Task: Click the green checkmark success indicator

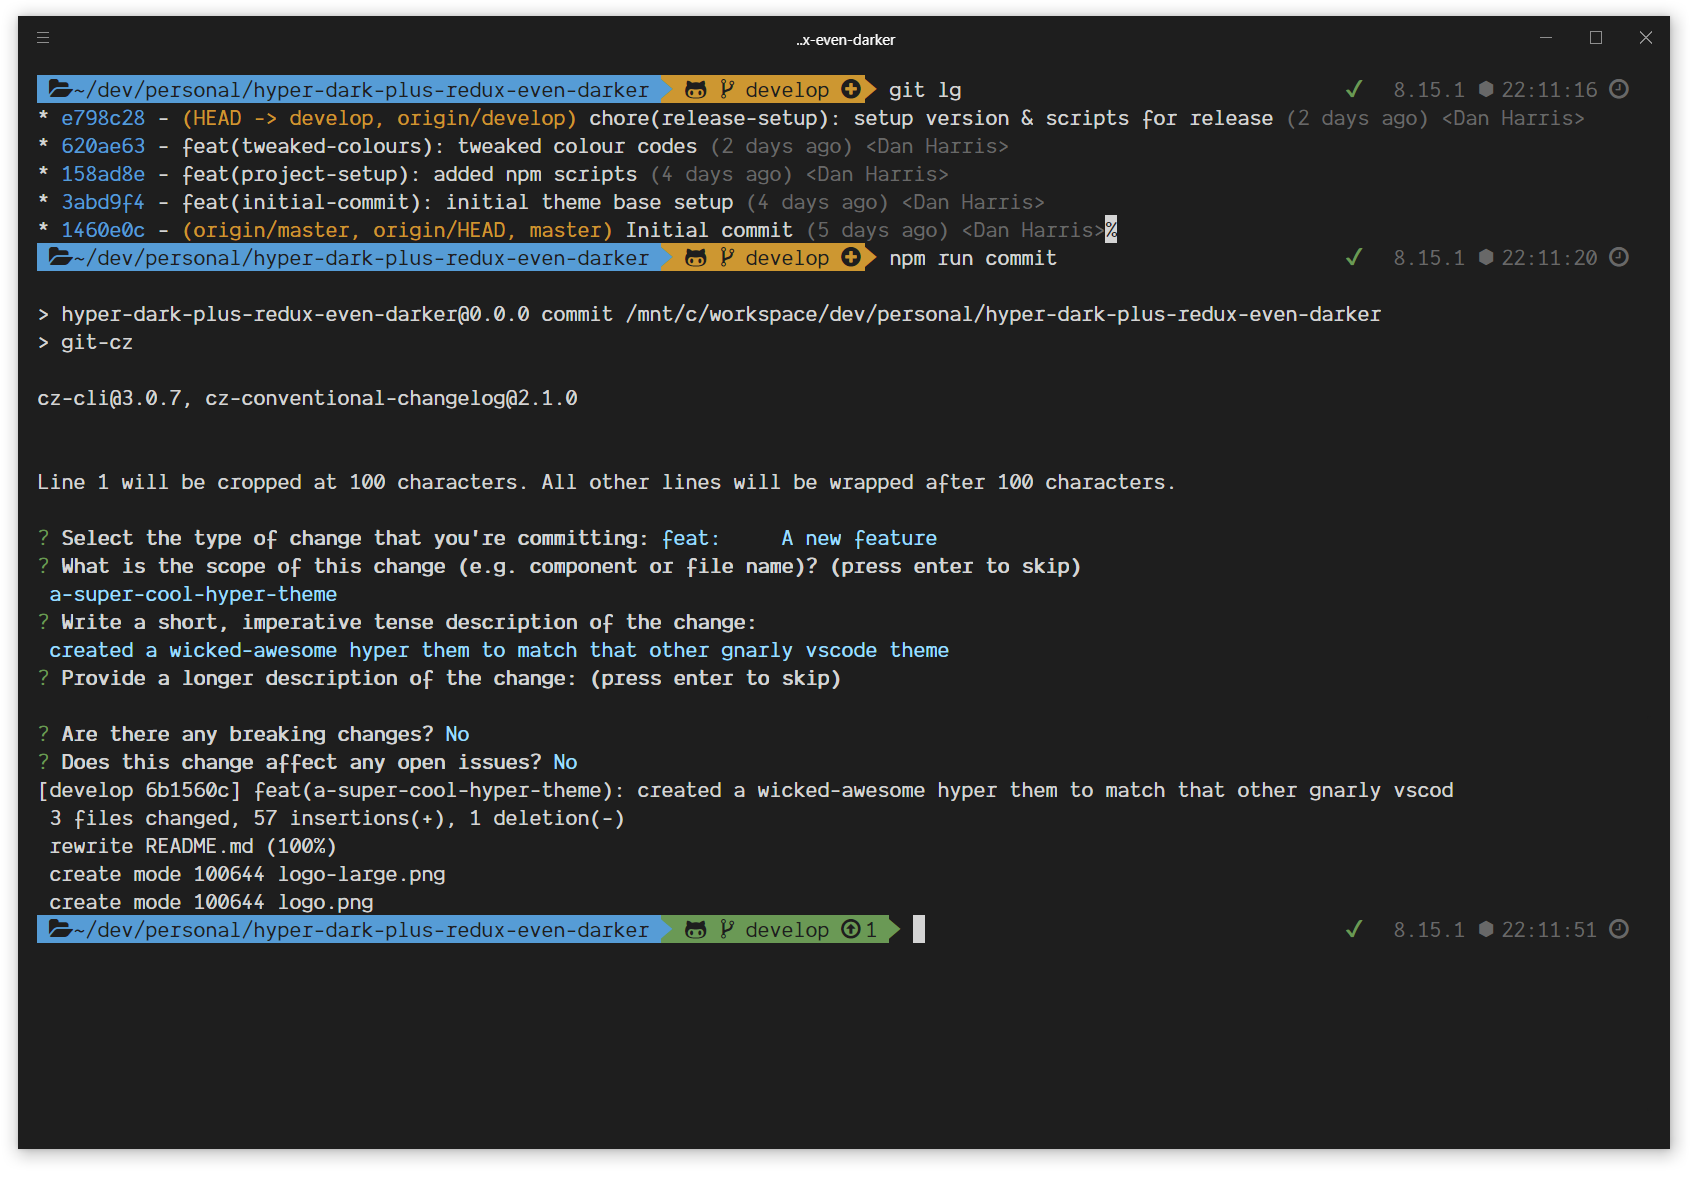Action: [x=1354, y=89]
